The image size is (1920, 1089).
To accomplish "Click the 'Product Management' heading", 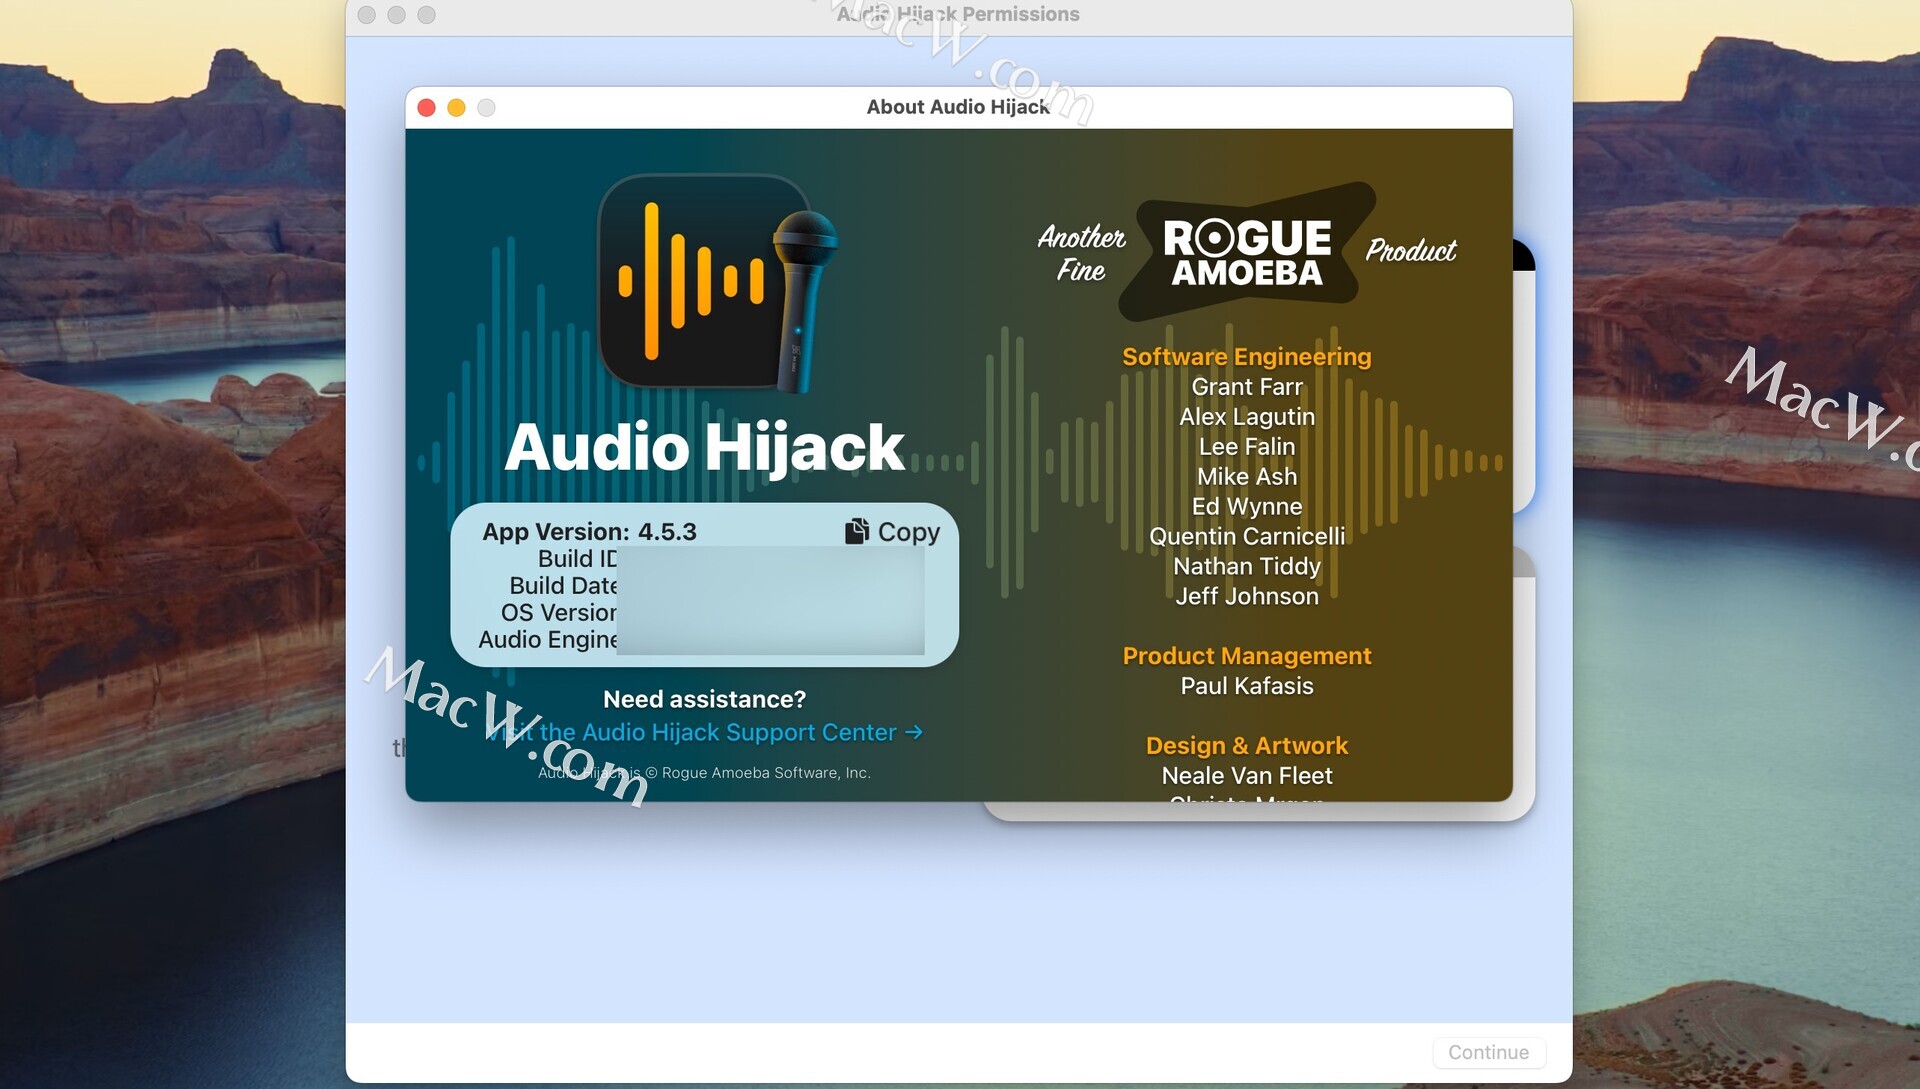I will click(x=1246, y=656).
